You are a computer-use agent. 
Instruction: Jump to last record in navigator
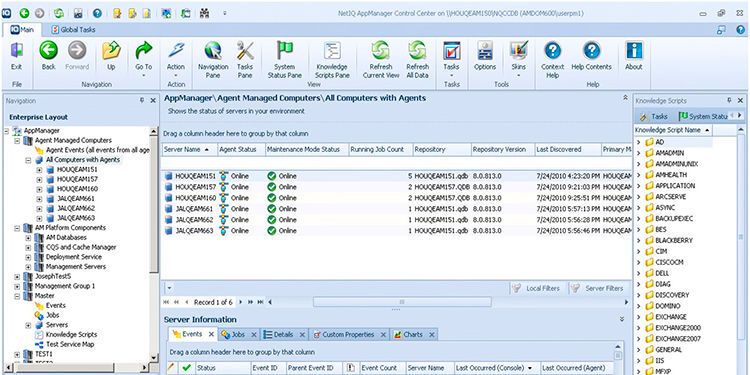click(260, 302)
